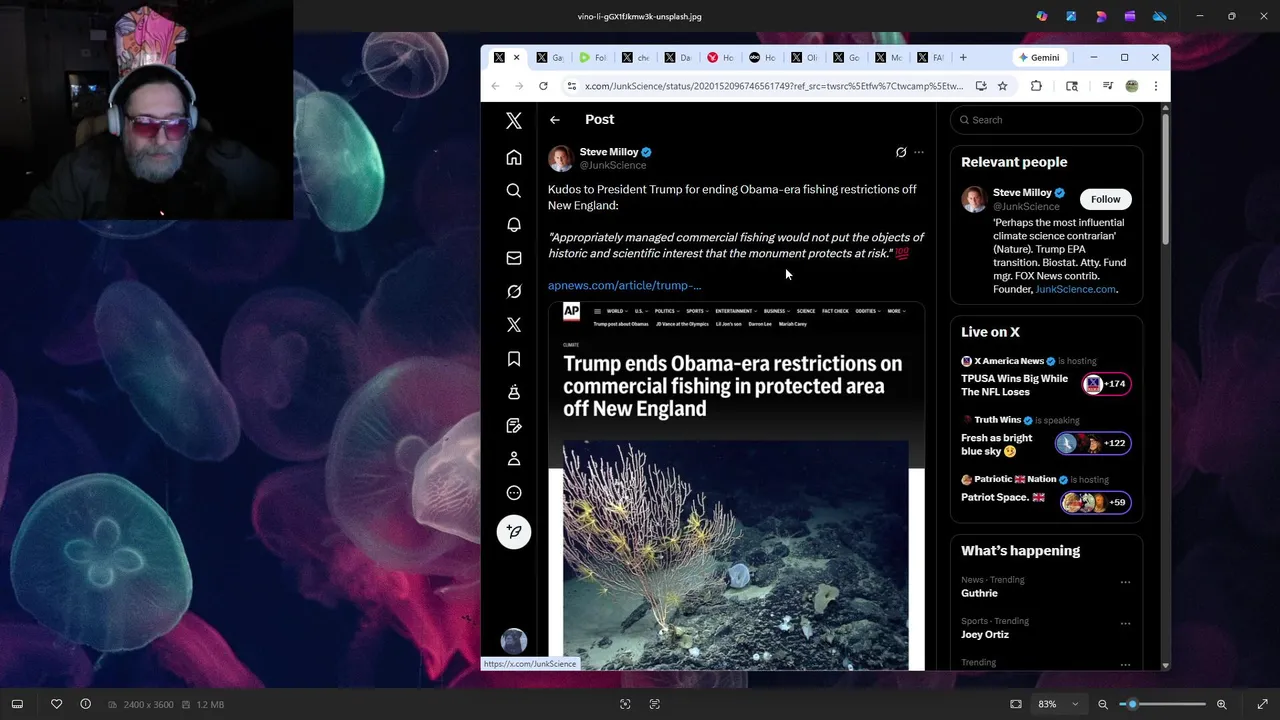Open the post's three-dot More menu
1280x720 pixels.
click(919, 152)
